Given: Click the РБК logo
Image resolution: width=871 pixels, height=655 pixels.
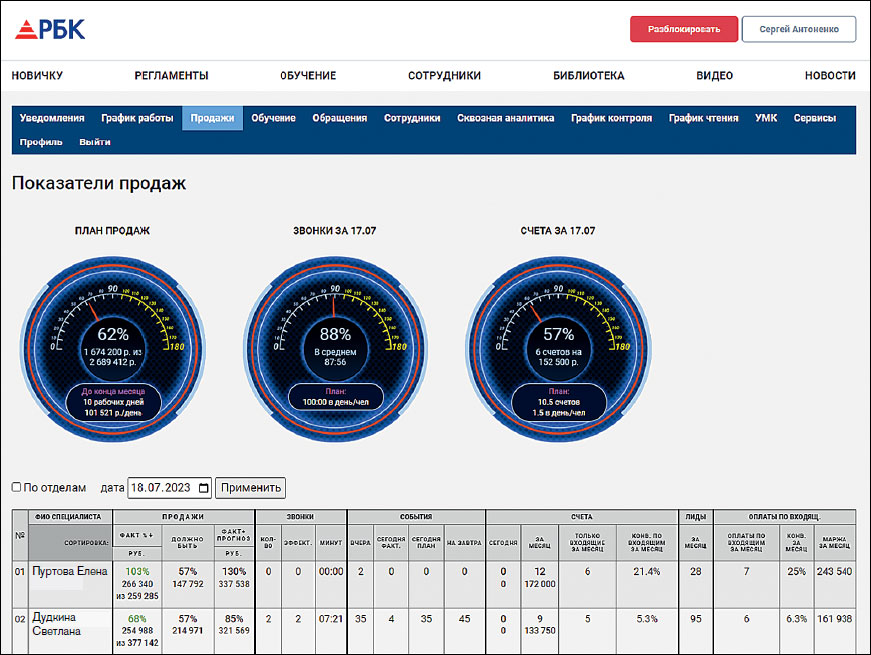Looking at the screenshot, I should pos(50,29).
